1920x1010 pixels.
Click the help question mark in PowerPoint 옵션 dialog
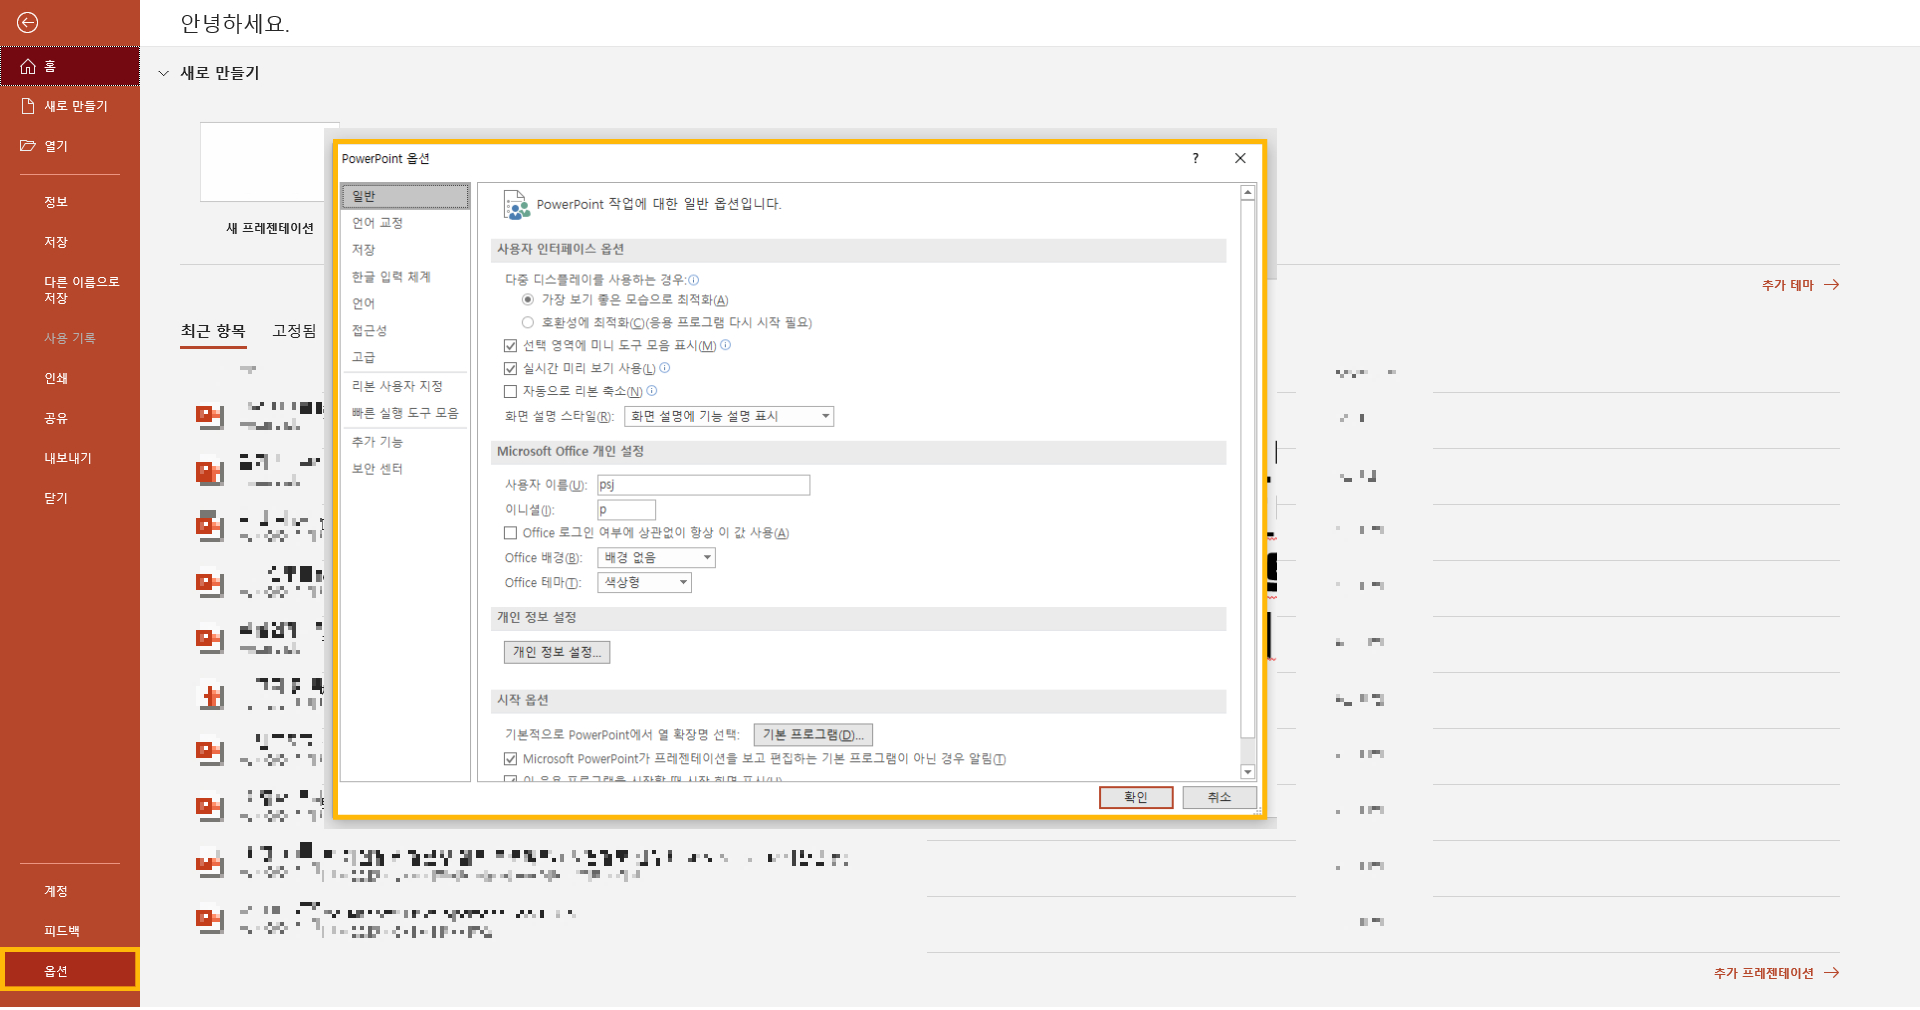click(1195, 158)
